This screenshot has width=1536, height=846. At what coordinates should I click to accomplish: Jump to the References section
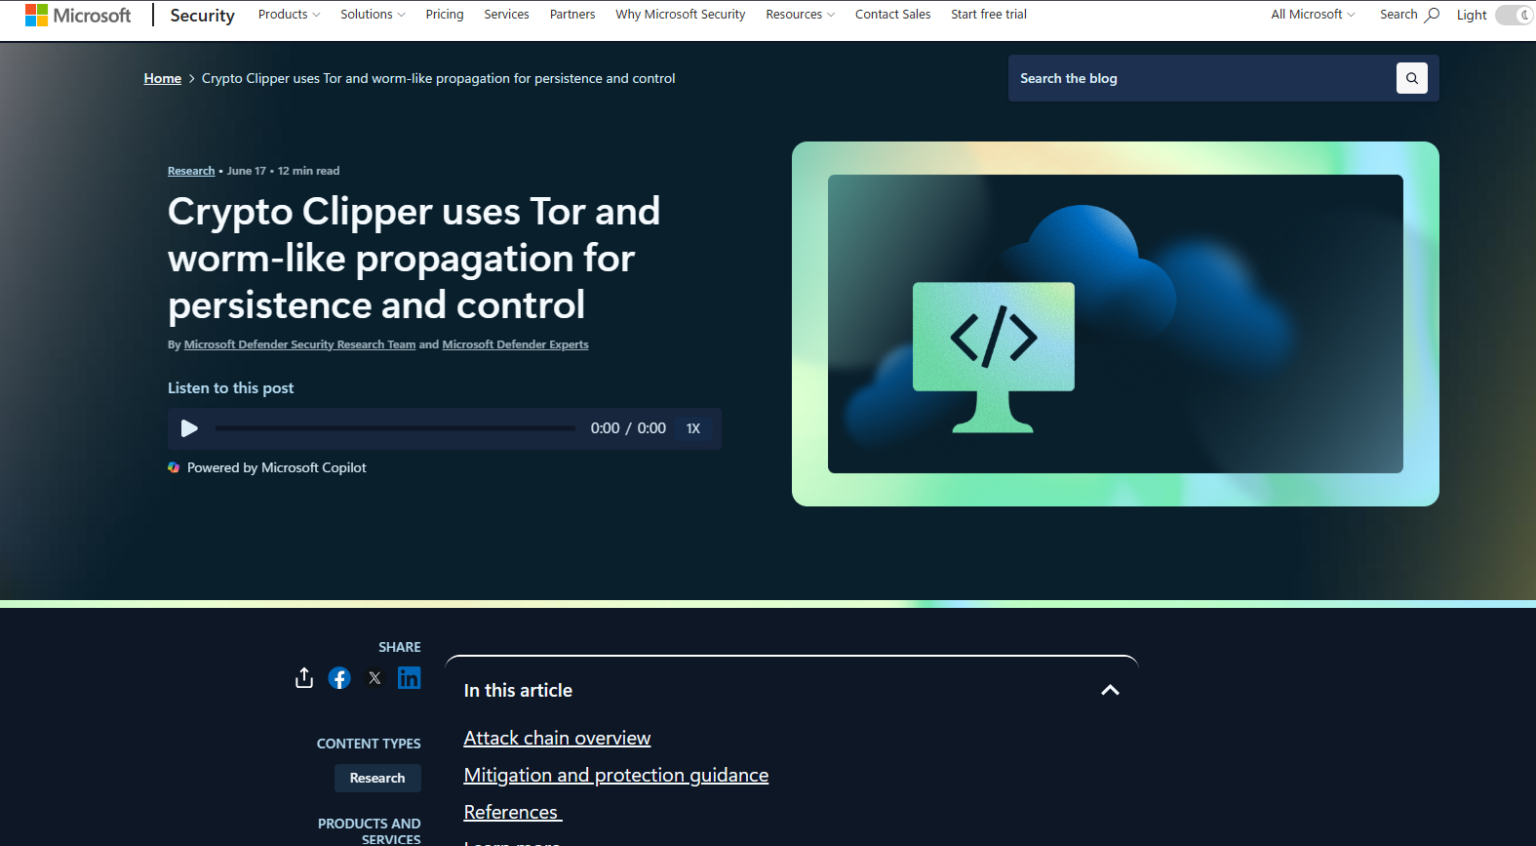point(511,812)
